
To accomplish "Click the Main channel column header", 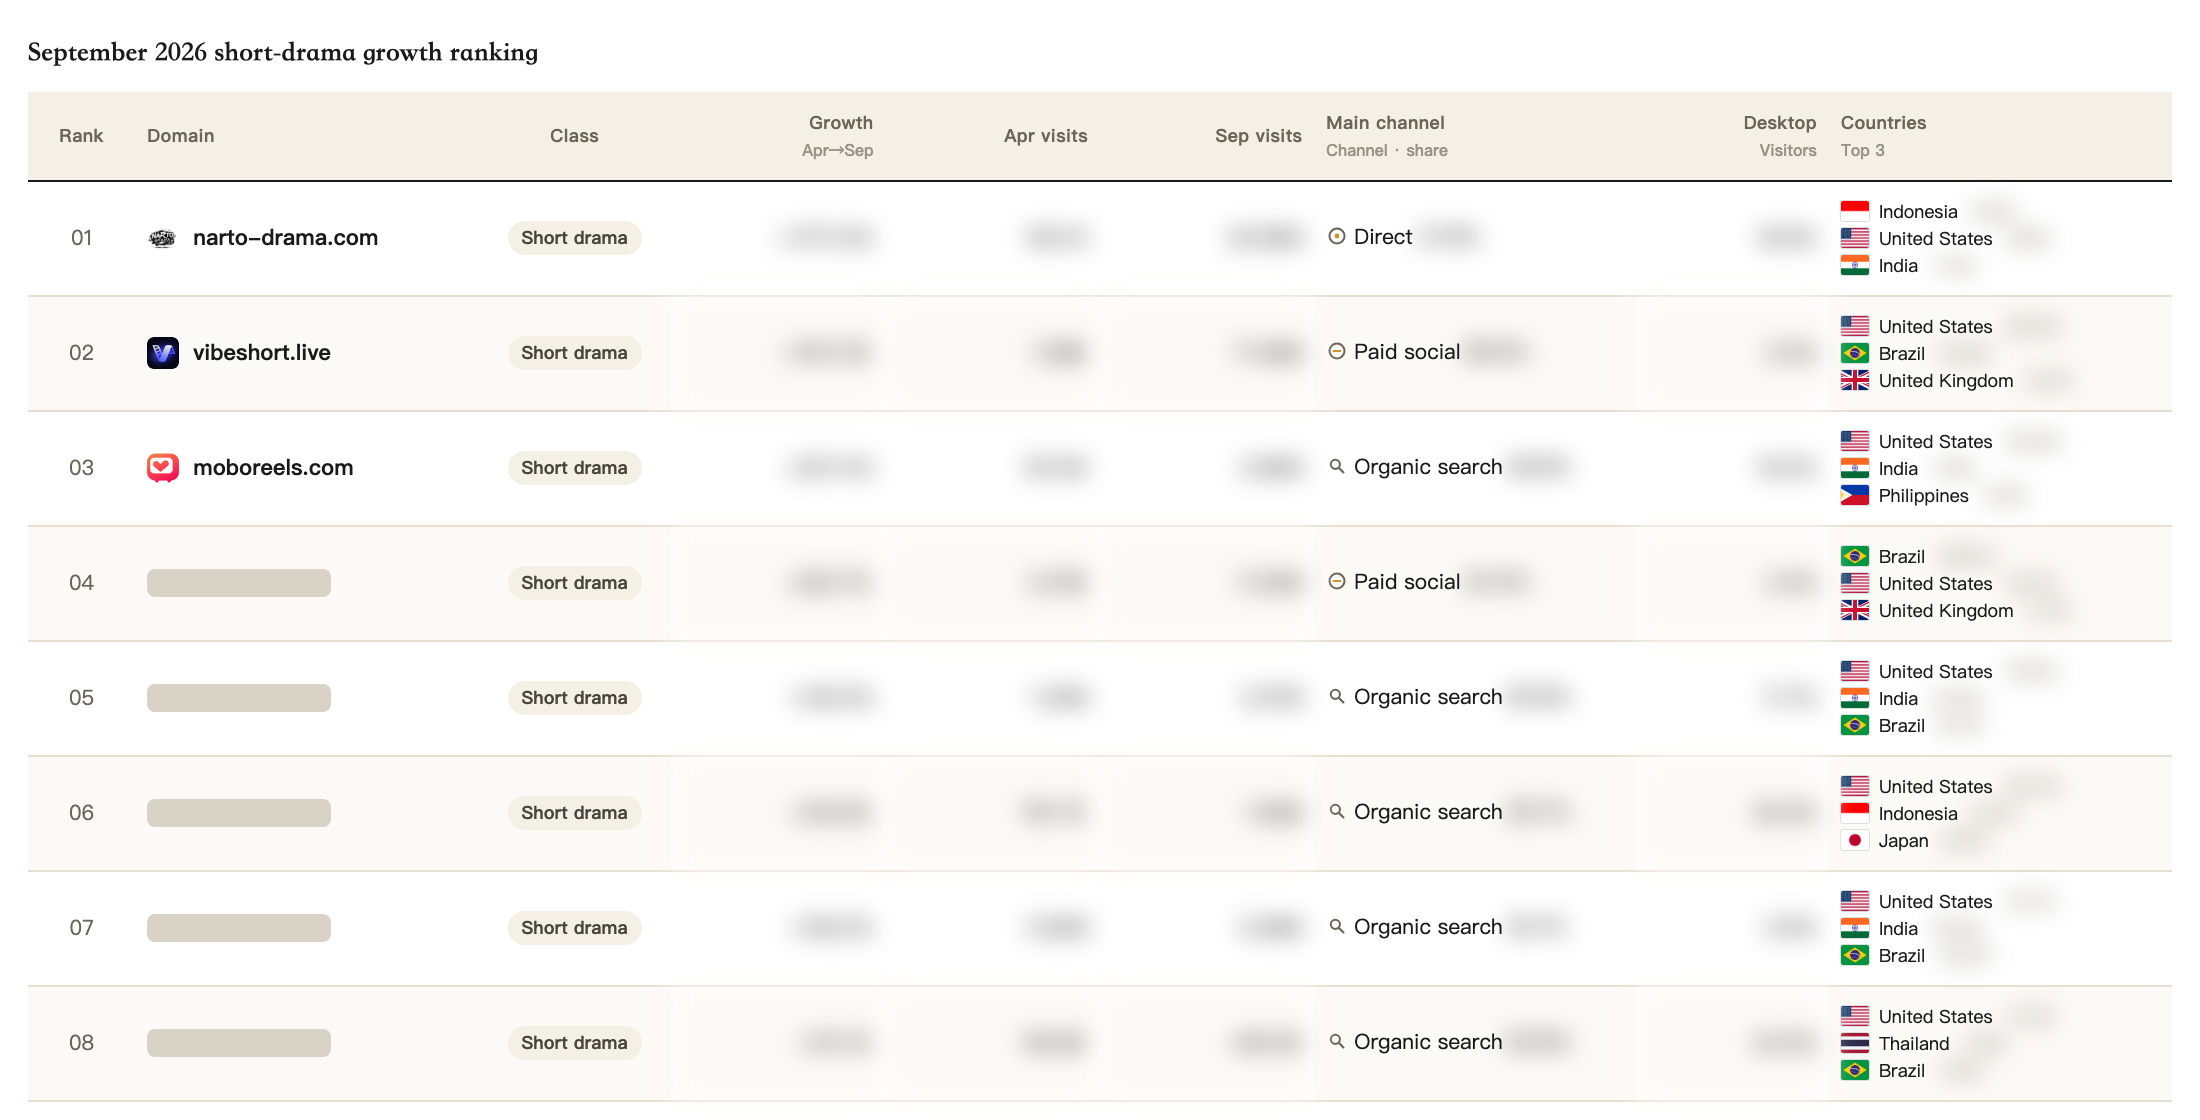I will click(x=1386, y=136).
